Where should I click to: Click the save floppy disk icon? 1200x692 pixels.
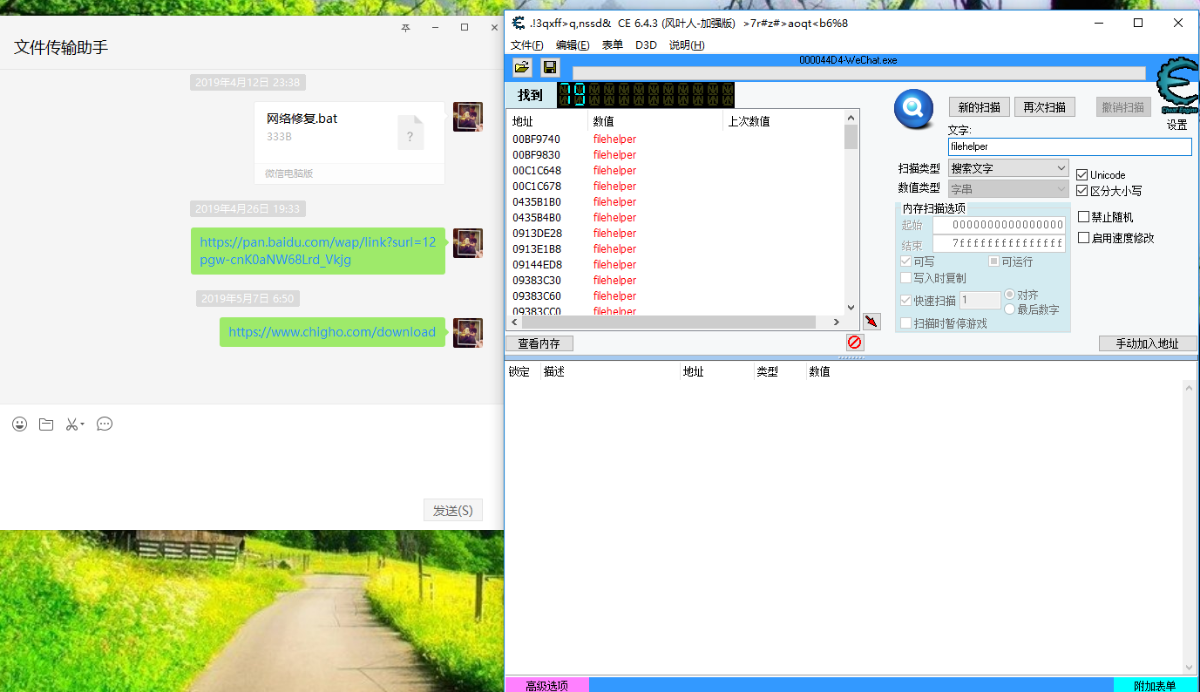click(549, 67)
